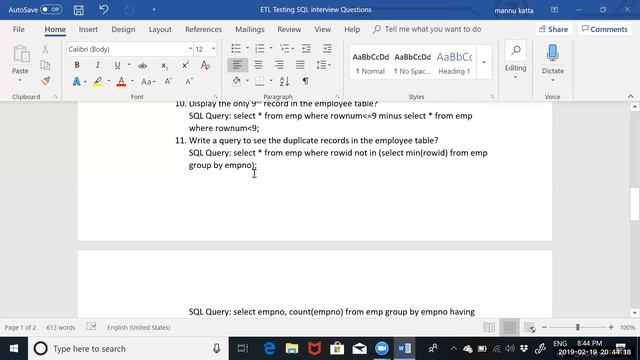Select the Format Painter brush
The width and height of the screenshot is (640, 360).
click(x=45, y=81)
